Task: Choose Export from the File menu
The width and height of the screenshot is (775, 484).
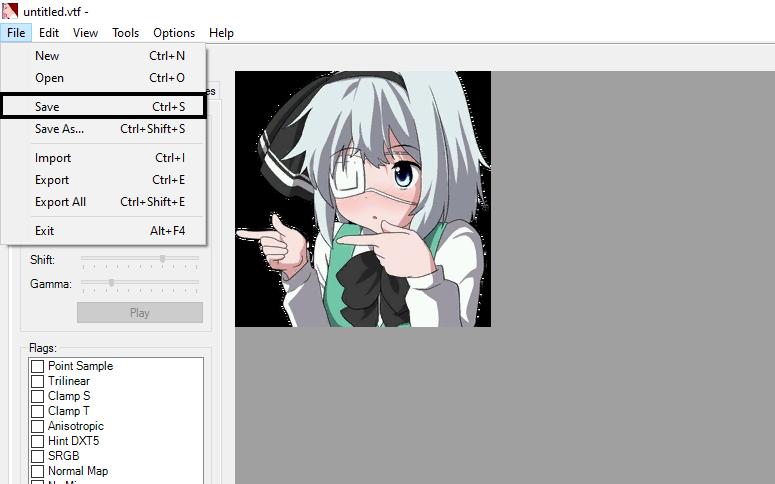Action: (103, 180)
